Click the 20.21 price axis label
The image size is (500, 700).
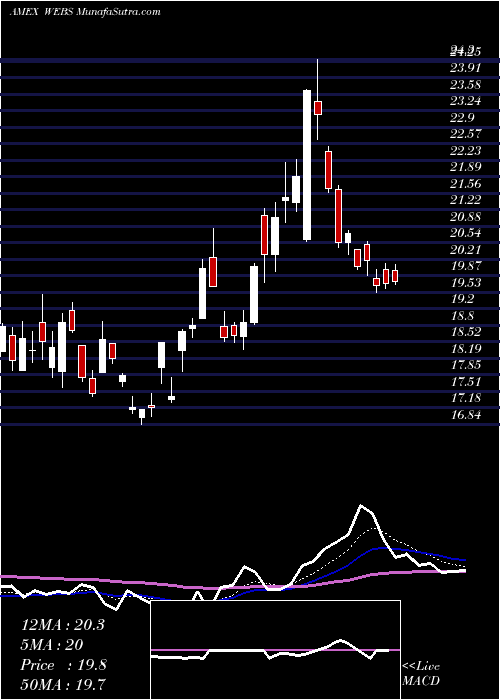point(465,249)
